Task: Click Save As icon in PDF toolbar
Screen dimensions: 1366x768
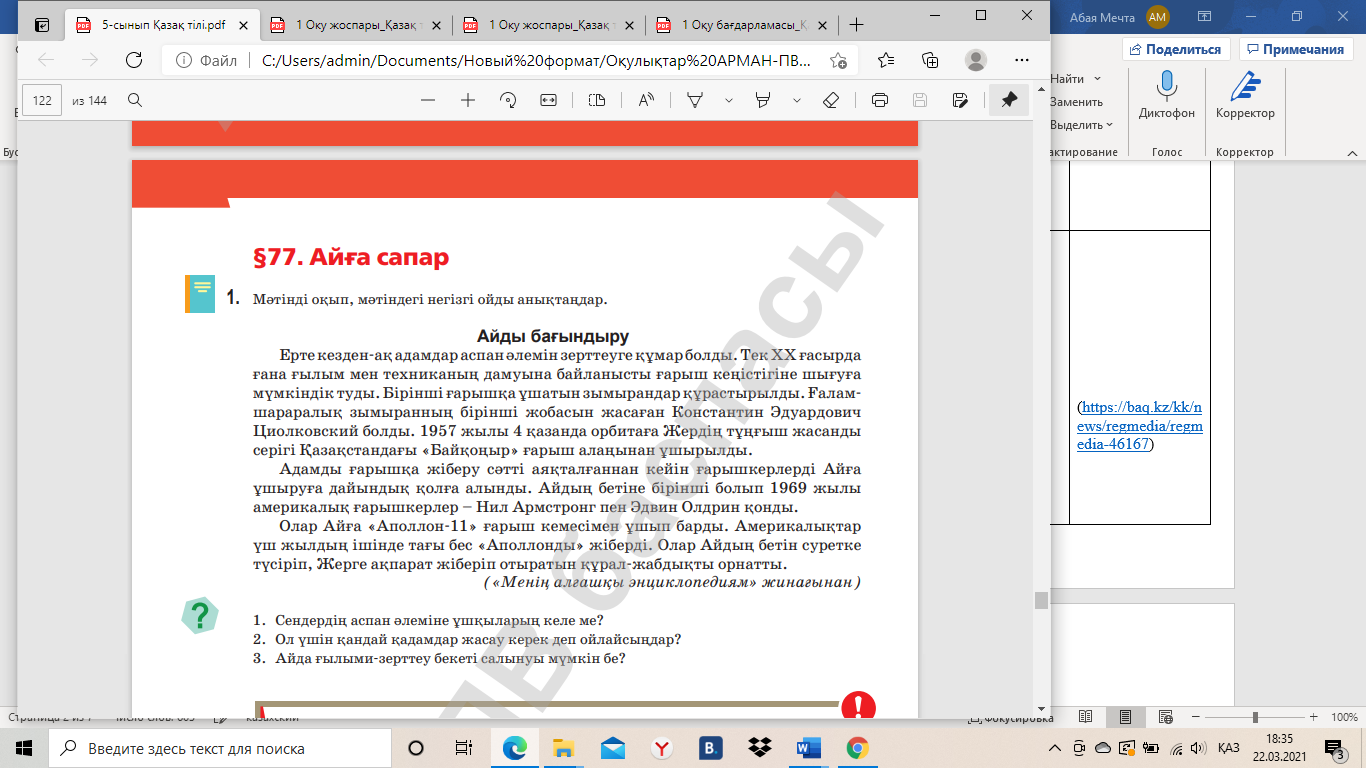Action: (x=960, y=100)
